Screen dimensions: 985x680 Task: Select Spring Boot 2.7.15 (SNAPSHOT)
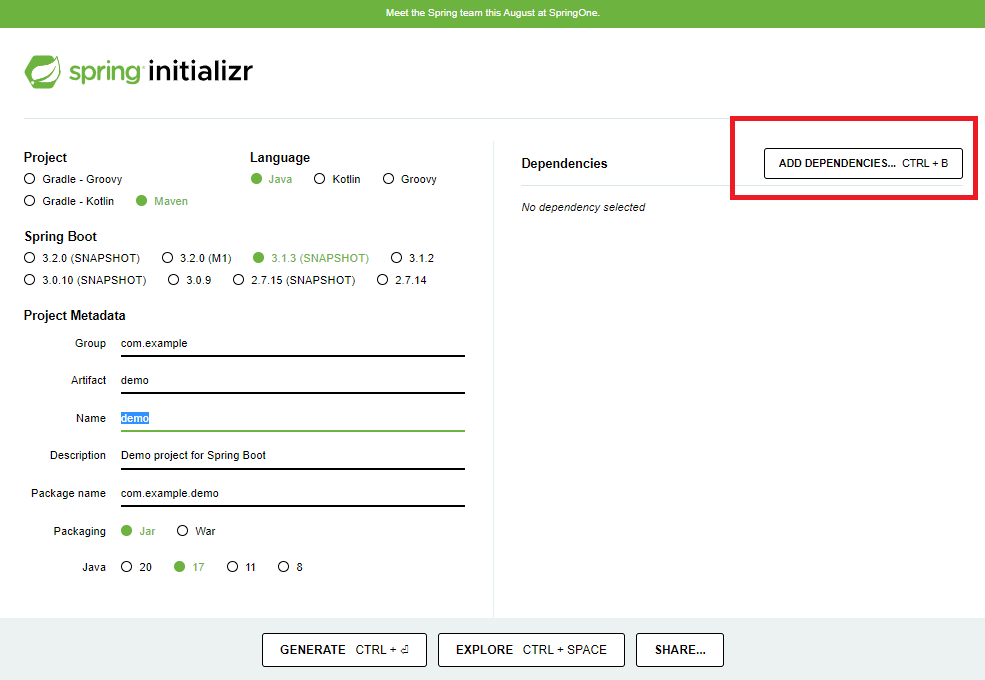coord(294,280)
